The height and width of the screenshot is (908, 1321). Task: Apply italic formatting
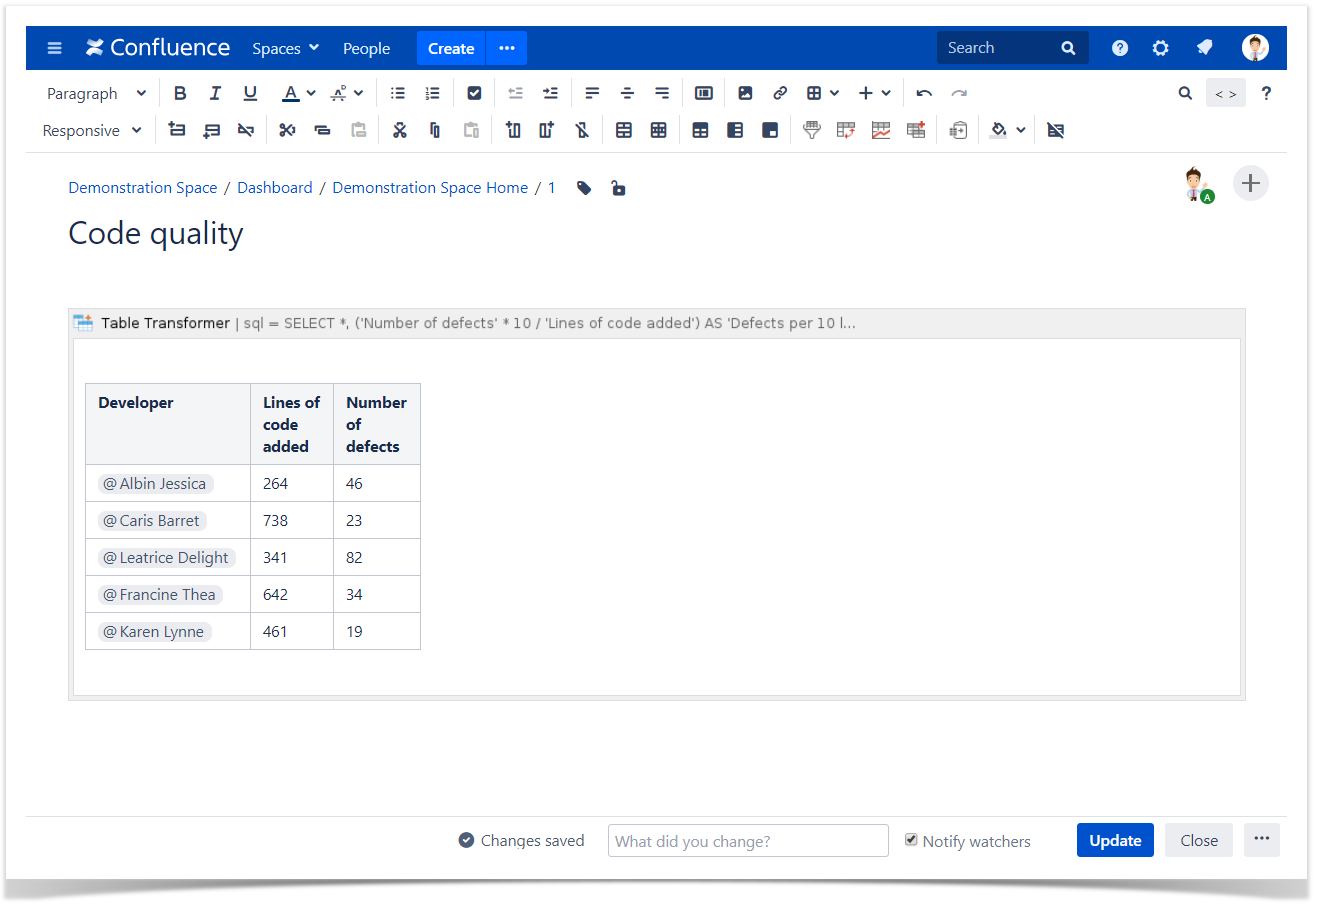[x=215, y=93]
